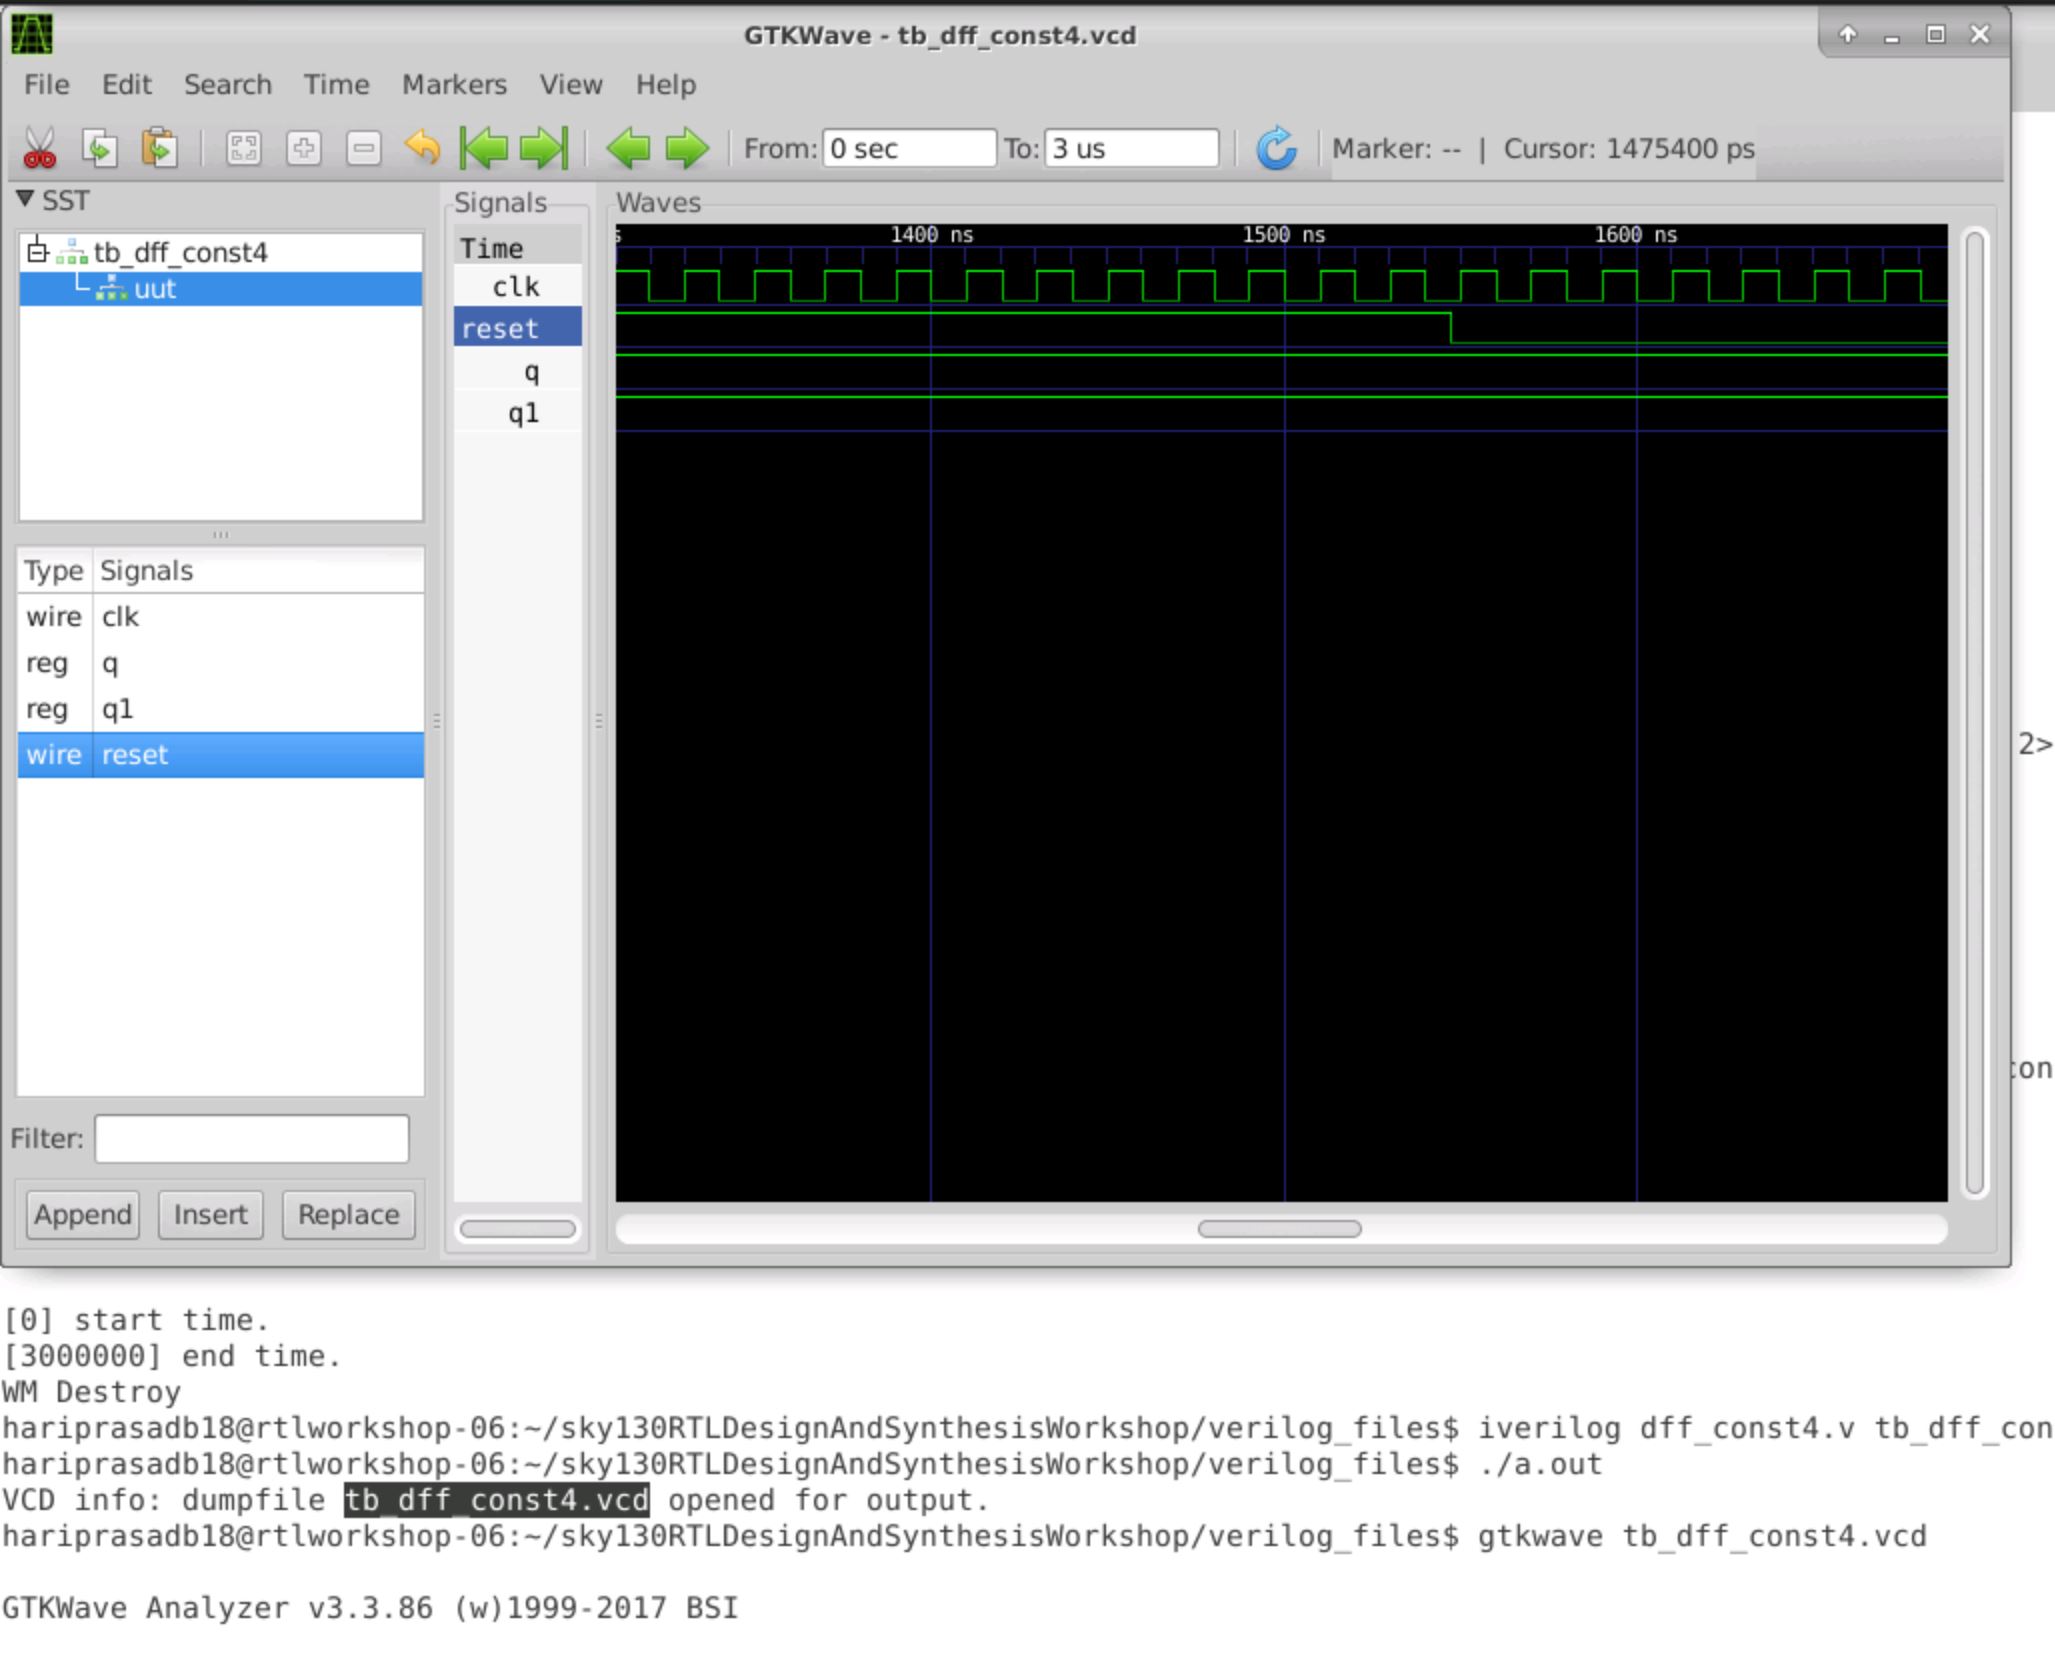Cut selected traces with scissors icon

pyautogui.click(x=40, y=148)
